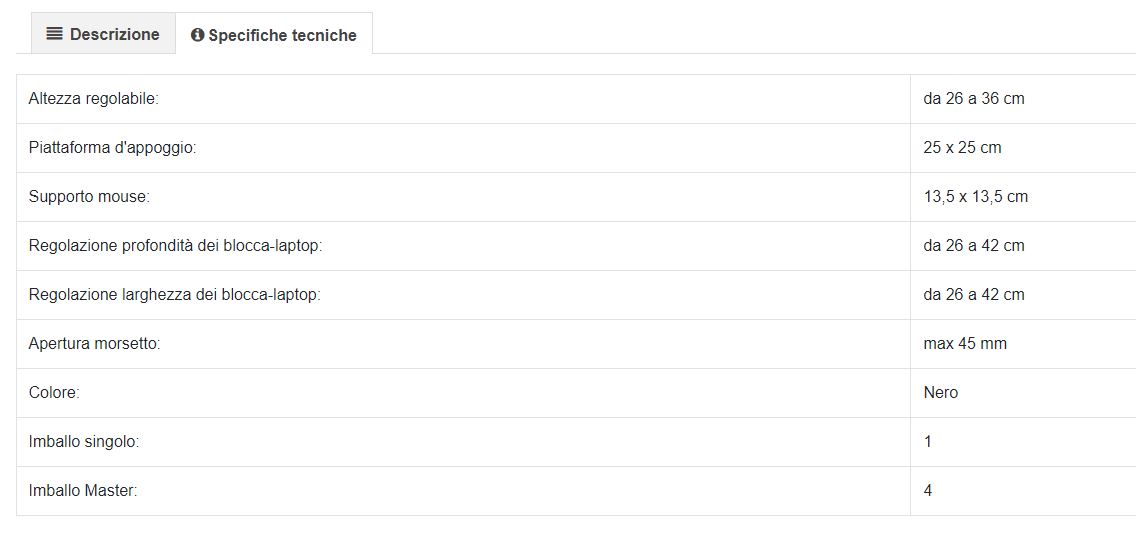Open the Descrizione tab
Image resolution: width=1136 pixels, height=546 pixels.
[103, 33]
